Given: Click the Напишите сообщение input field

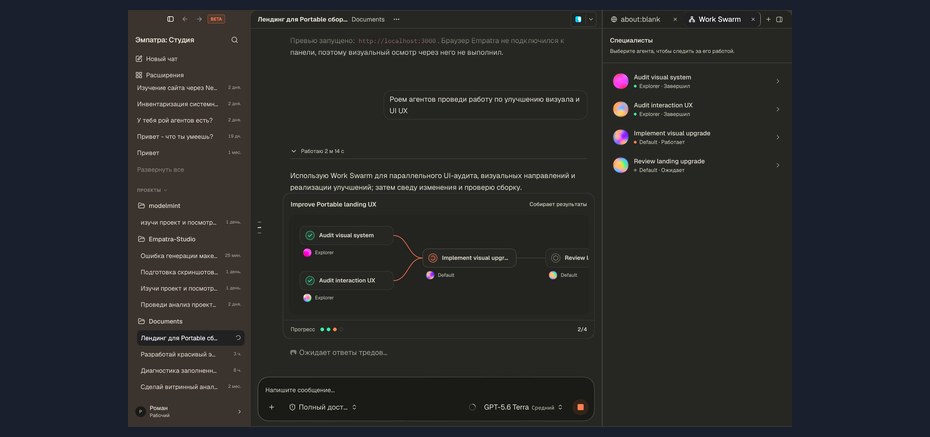Looking at the screenshot, I should pyautogui.click(x=425, y=390).
